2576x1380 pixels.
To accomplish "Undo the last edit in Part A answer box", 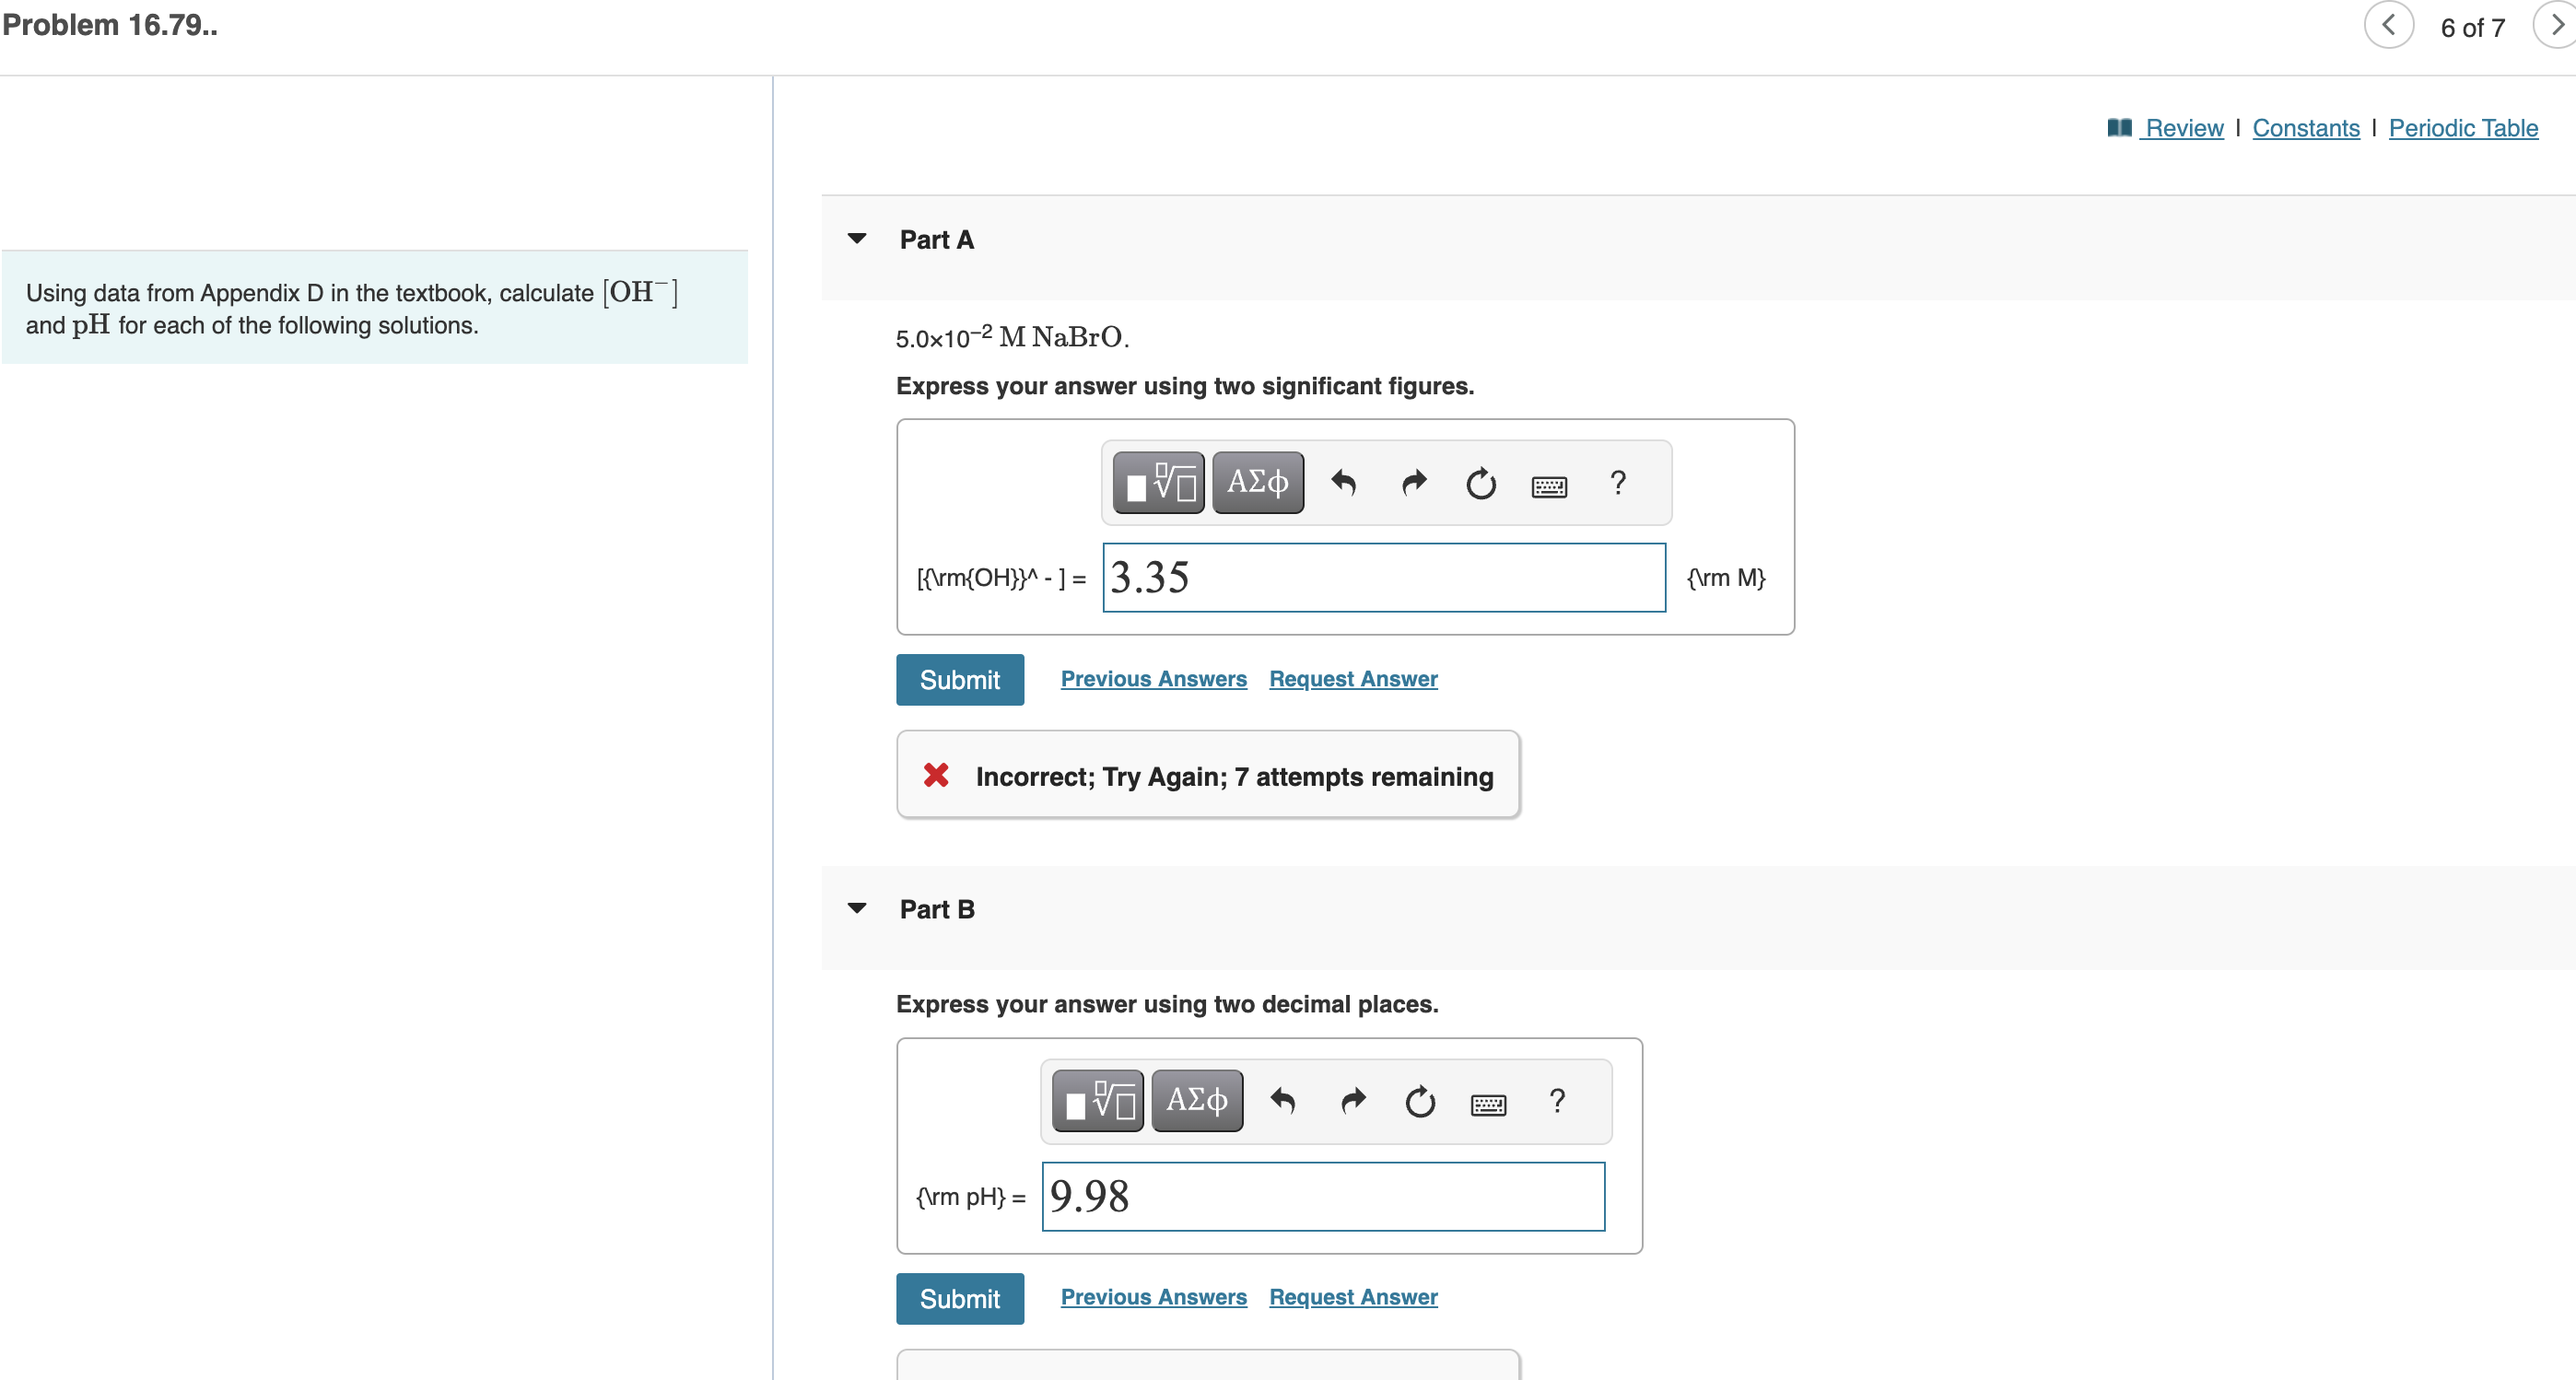I will tap(1344, 483).
